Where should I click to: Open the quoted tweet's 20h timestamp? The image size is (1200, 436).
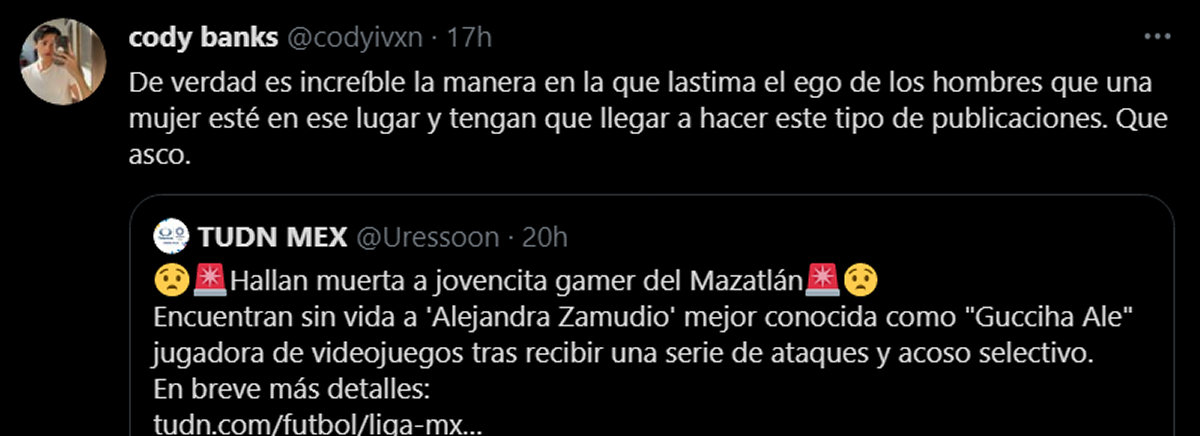tap(544, 237)
